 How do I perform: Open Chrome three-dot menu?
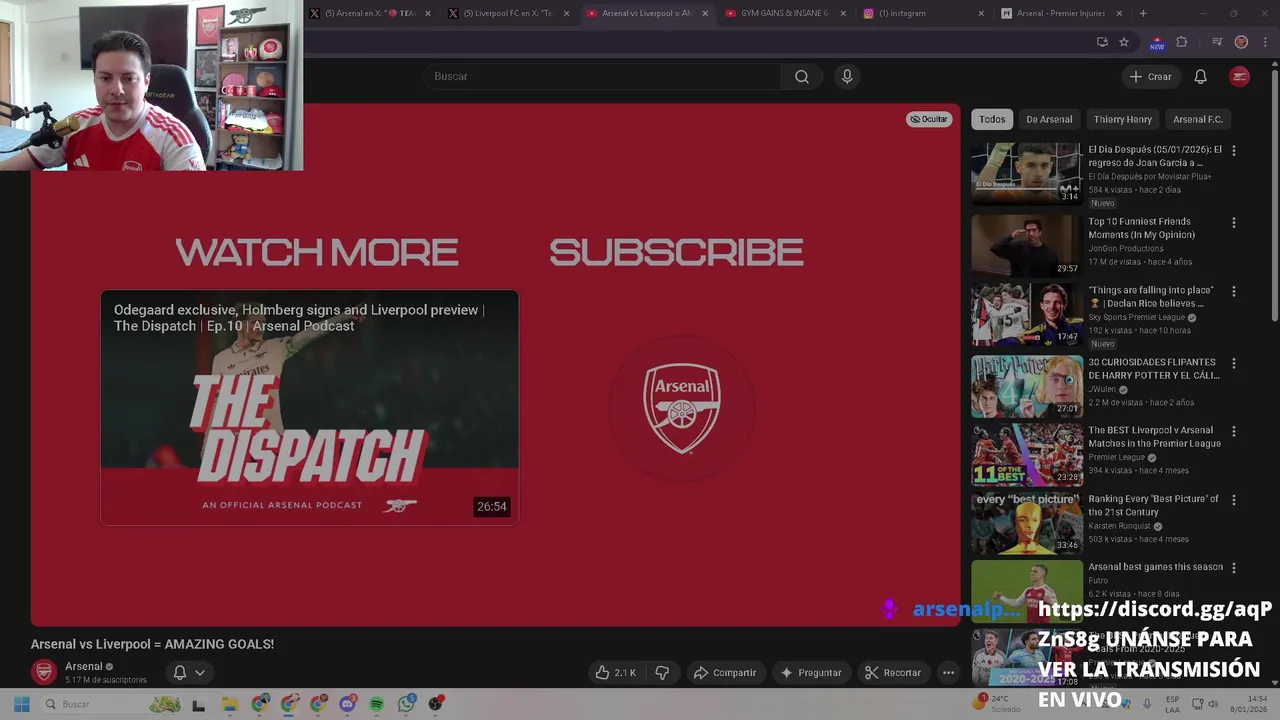[1264, 42]
